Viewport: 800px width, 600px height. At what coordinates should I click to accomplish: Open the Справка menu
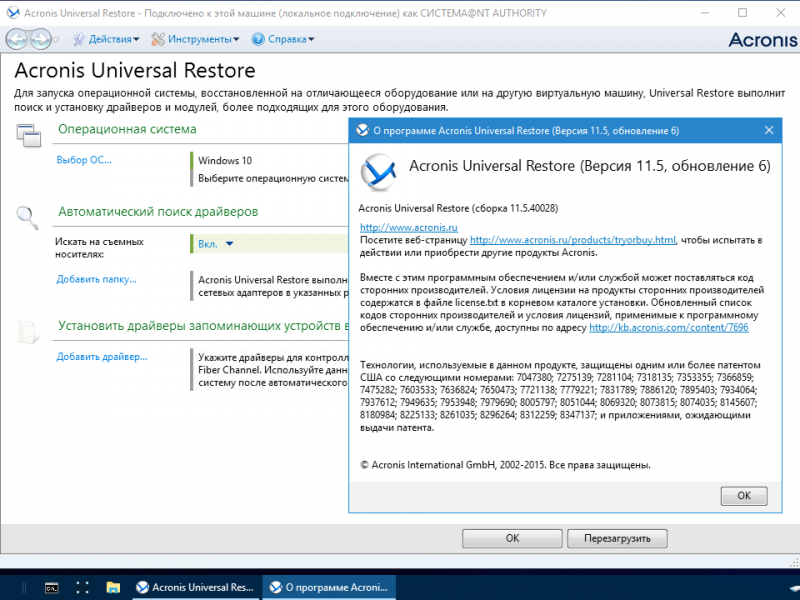tap(291, 39)
